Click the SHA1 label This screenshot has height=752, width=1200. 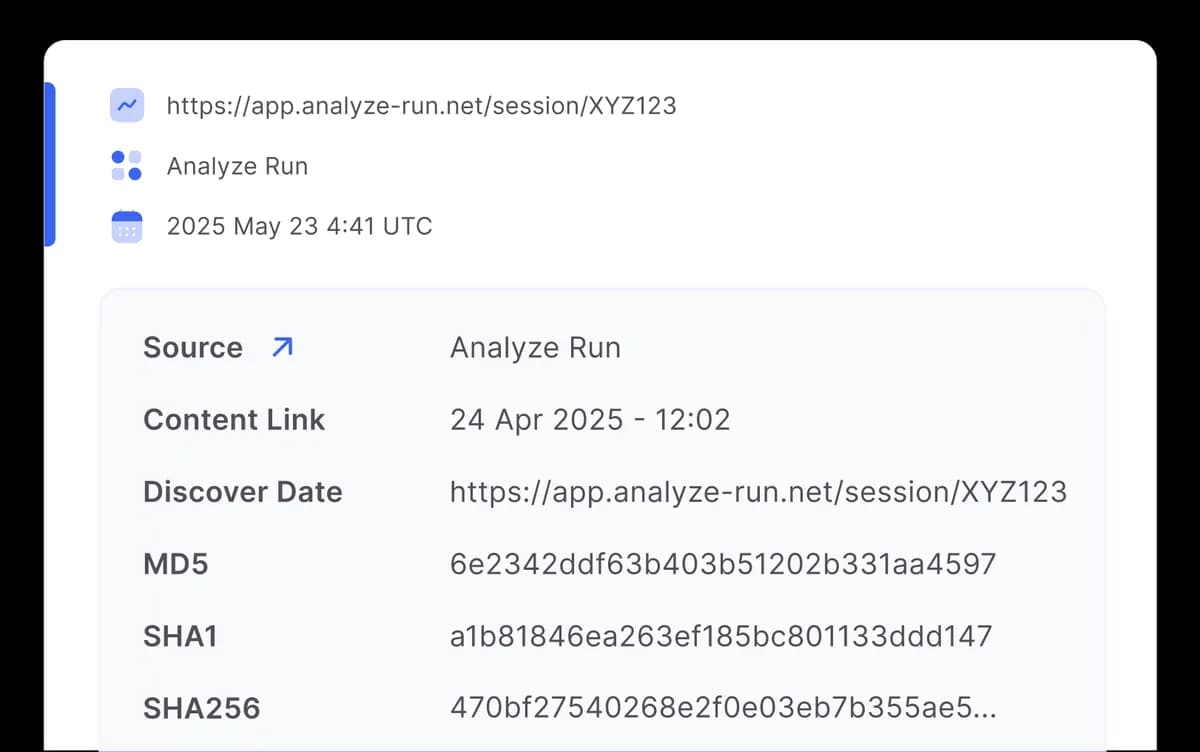coord(180,636)
